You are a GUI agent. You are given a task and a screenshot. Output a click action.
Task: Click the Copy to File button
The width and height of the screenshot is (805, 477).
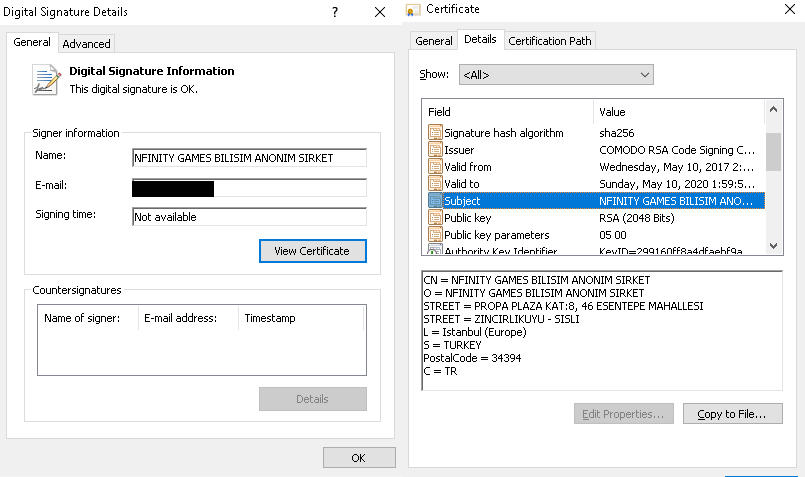pos(732,414)
